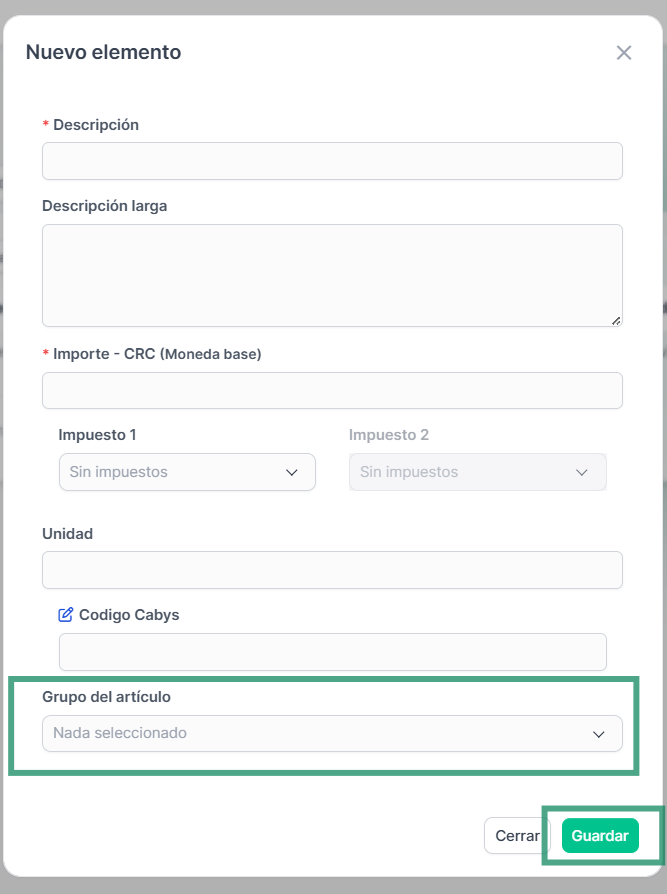This screenshot has height=894, width=667.
Task: Click the edit icon beside Codigo Cabys
Action: pyautogui.click(x=66, y=615)
